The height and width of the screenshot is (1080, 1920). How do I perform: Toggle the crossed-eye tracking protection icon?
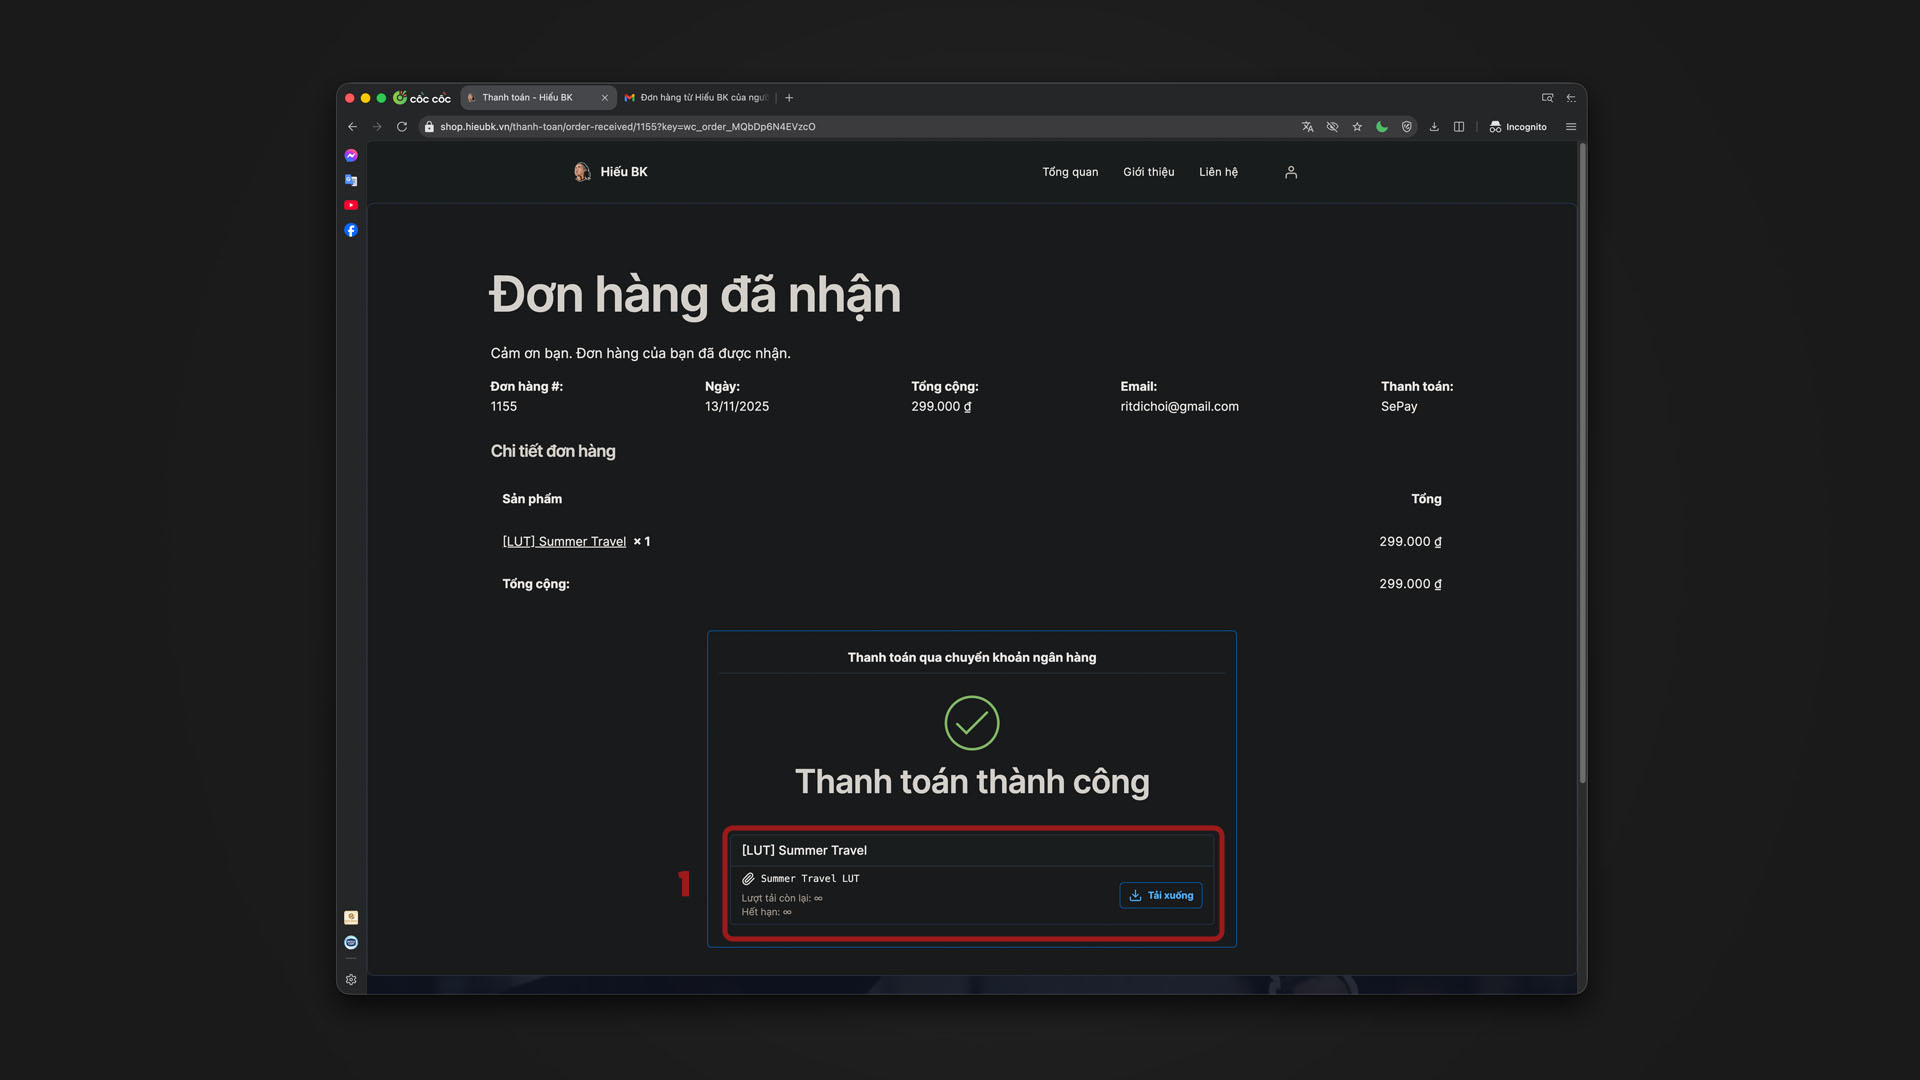(x=1332, y=127)
